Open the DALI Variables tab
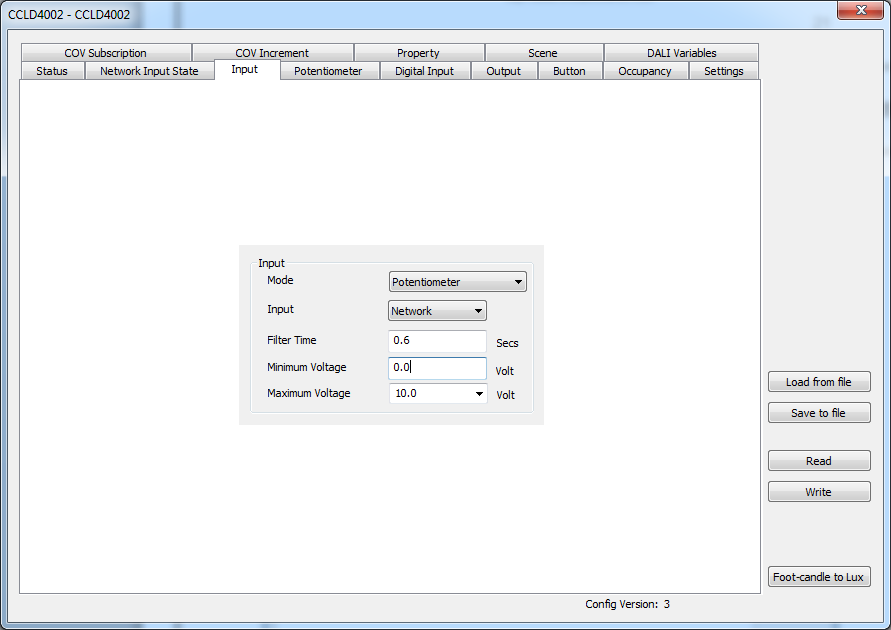 (x=681, y=53)
